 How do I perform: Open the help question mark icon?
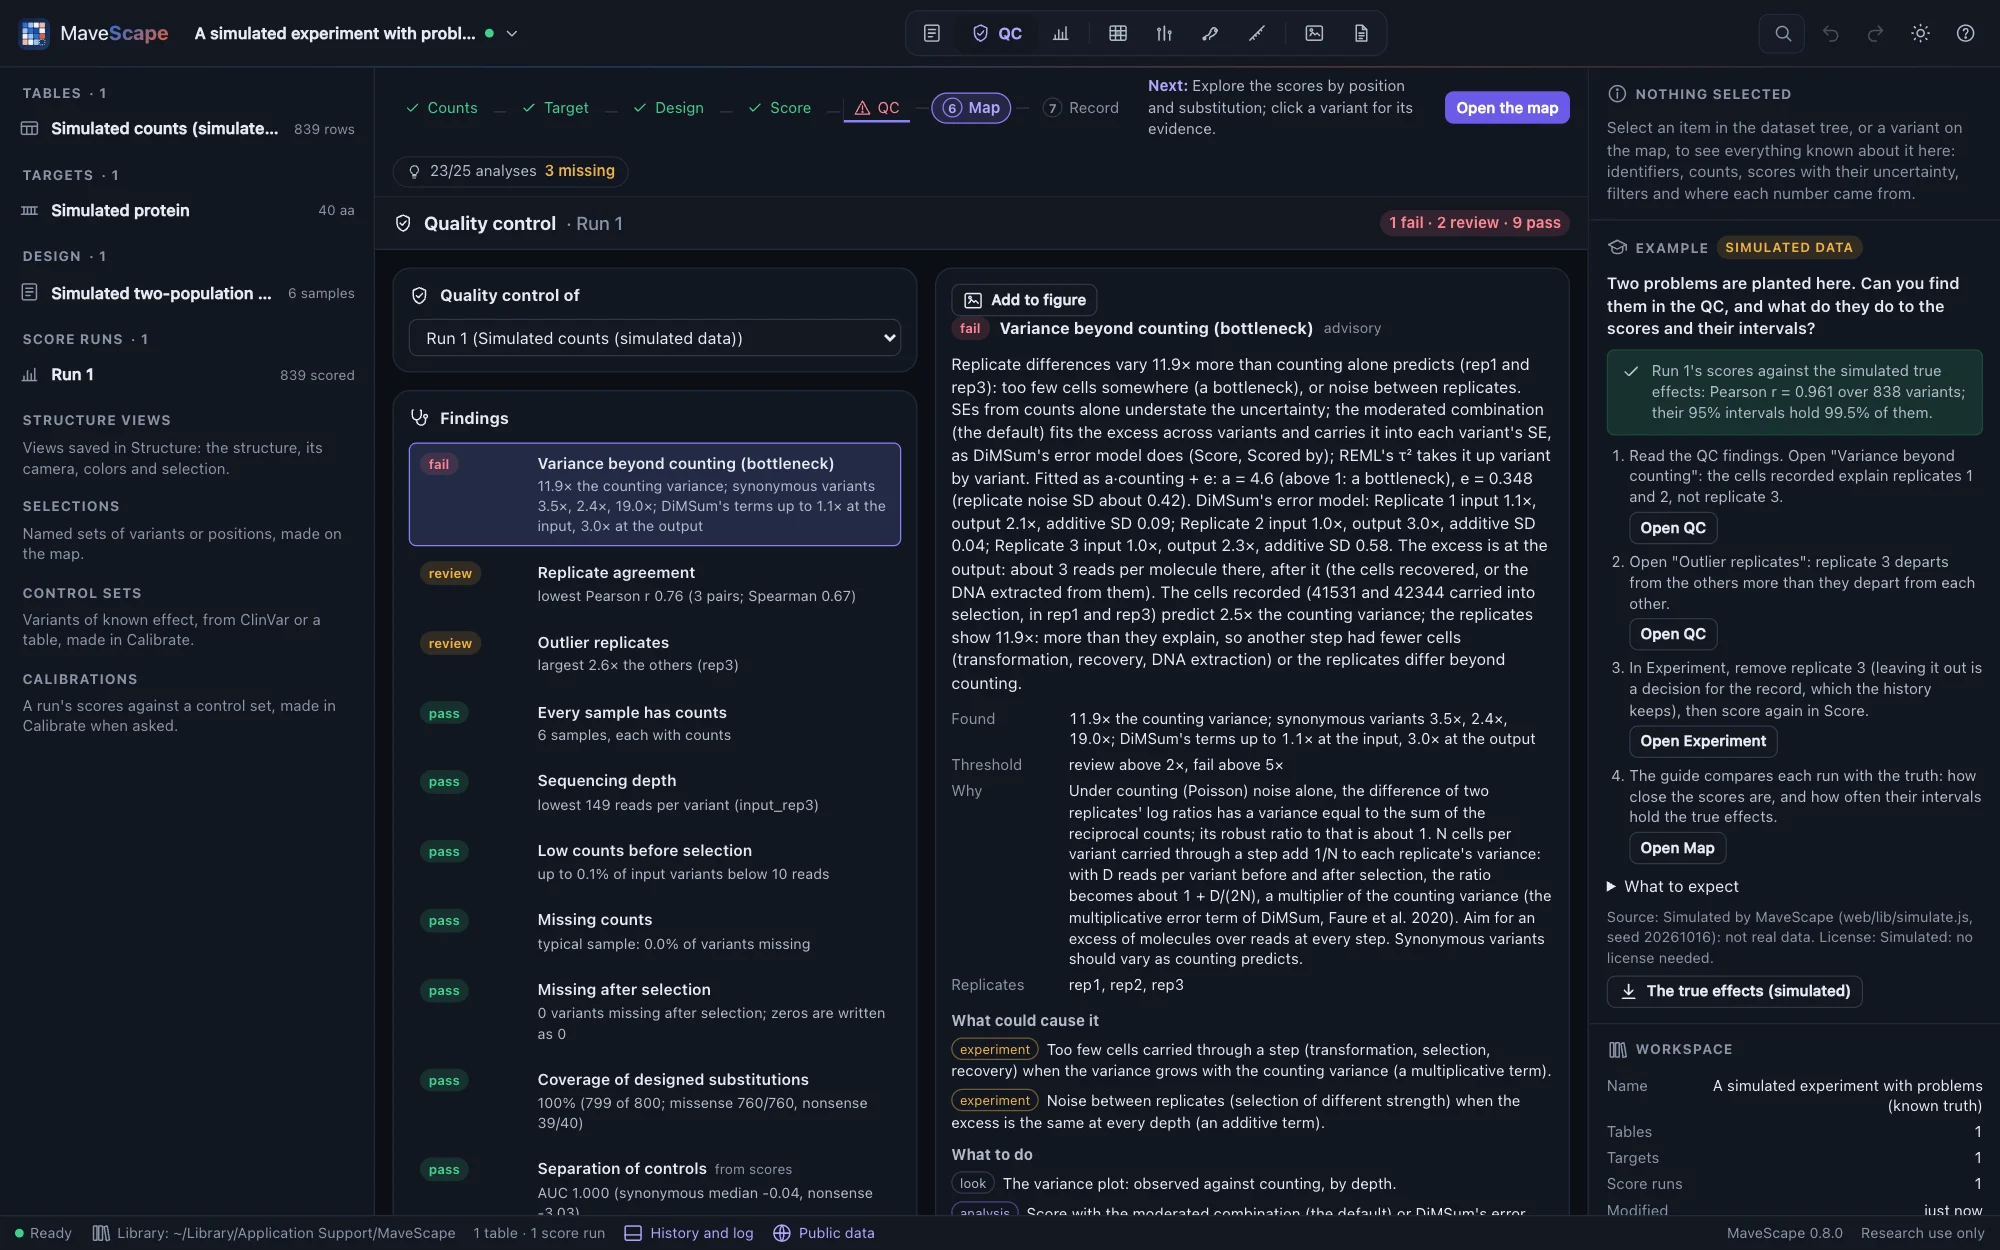click(x=1965, y=33)
